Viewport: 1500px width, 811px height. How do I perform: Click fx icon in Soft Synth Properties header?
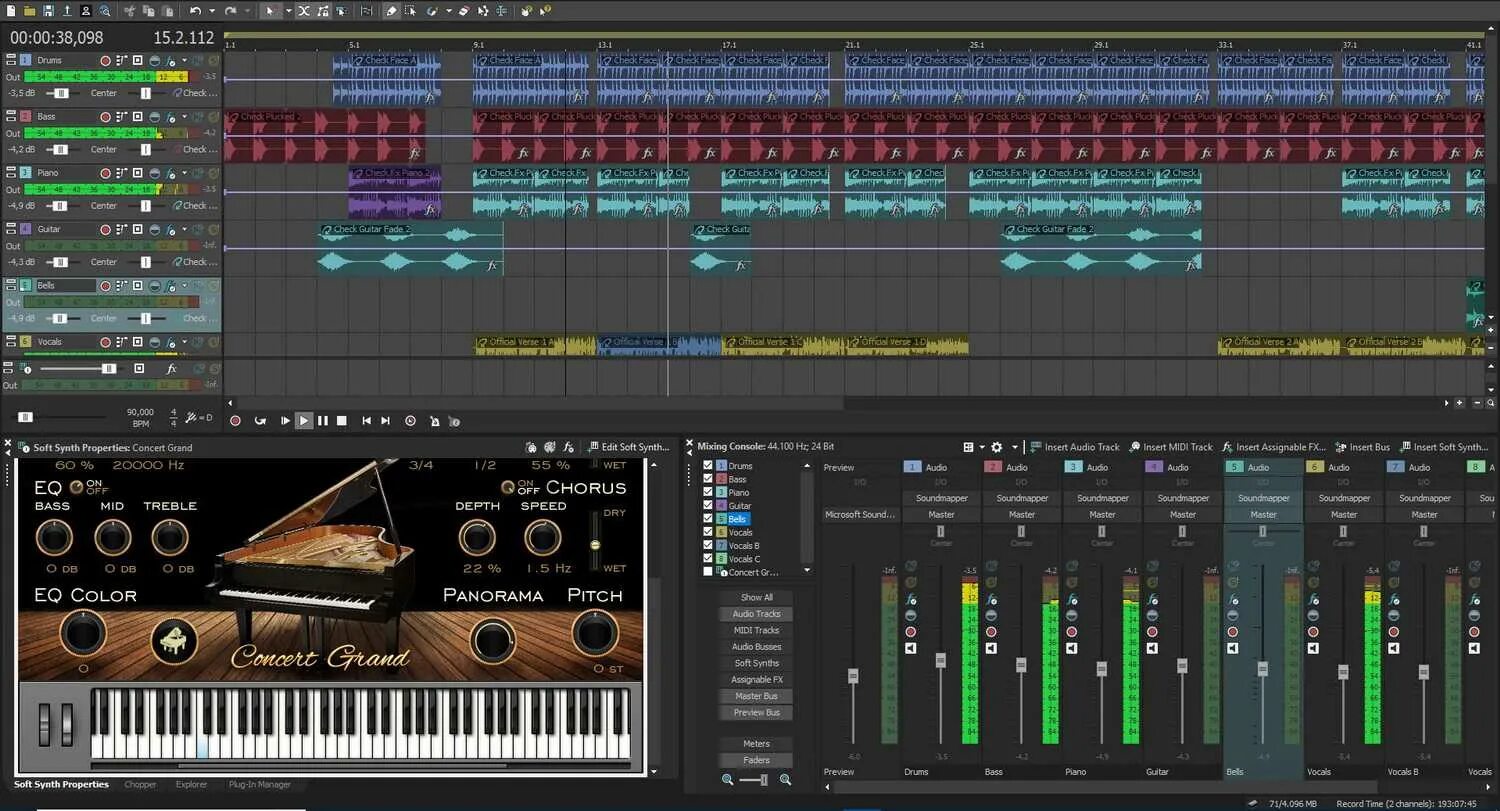pyautogui.click(x=569, y=447)
